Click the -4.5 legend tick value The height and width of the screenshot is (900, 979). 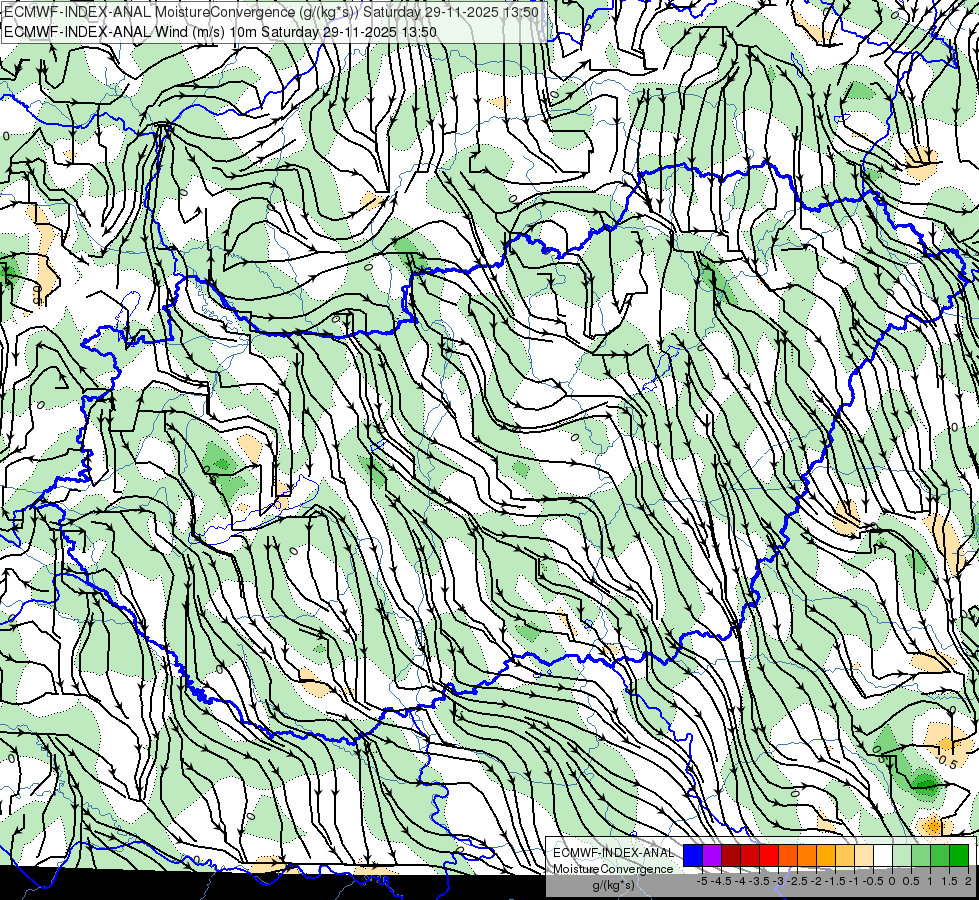[x=721, y=881]
